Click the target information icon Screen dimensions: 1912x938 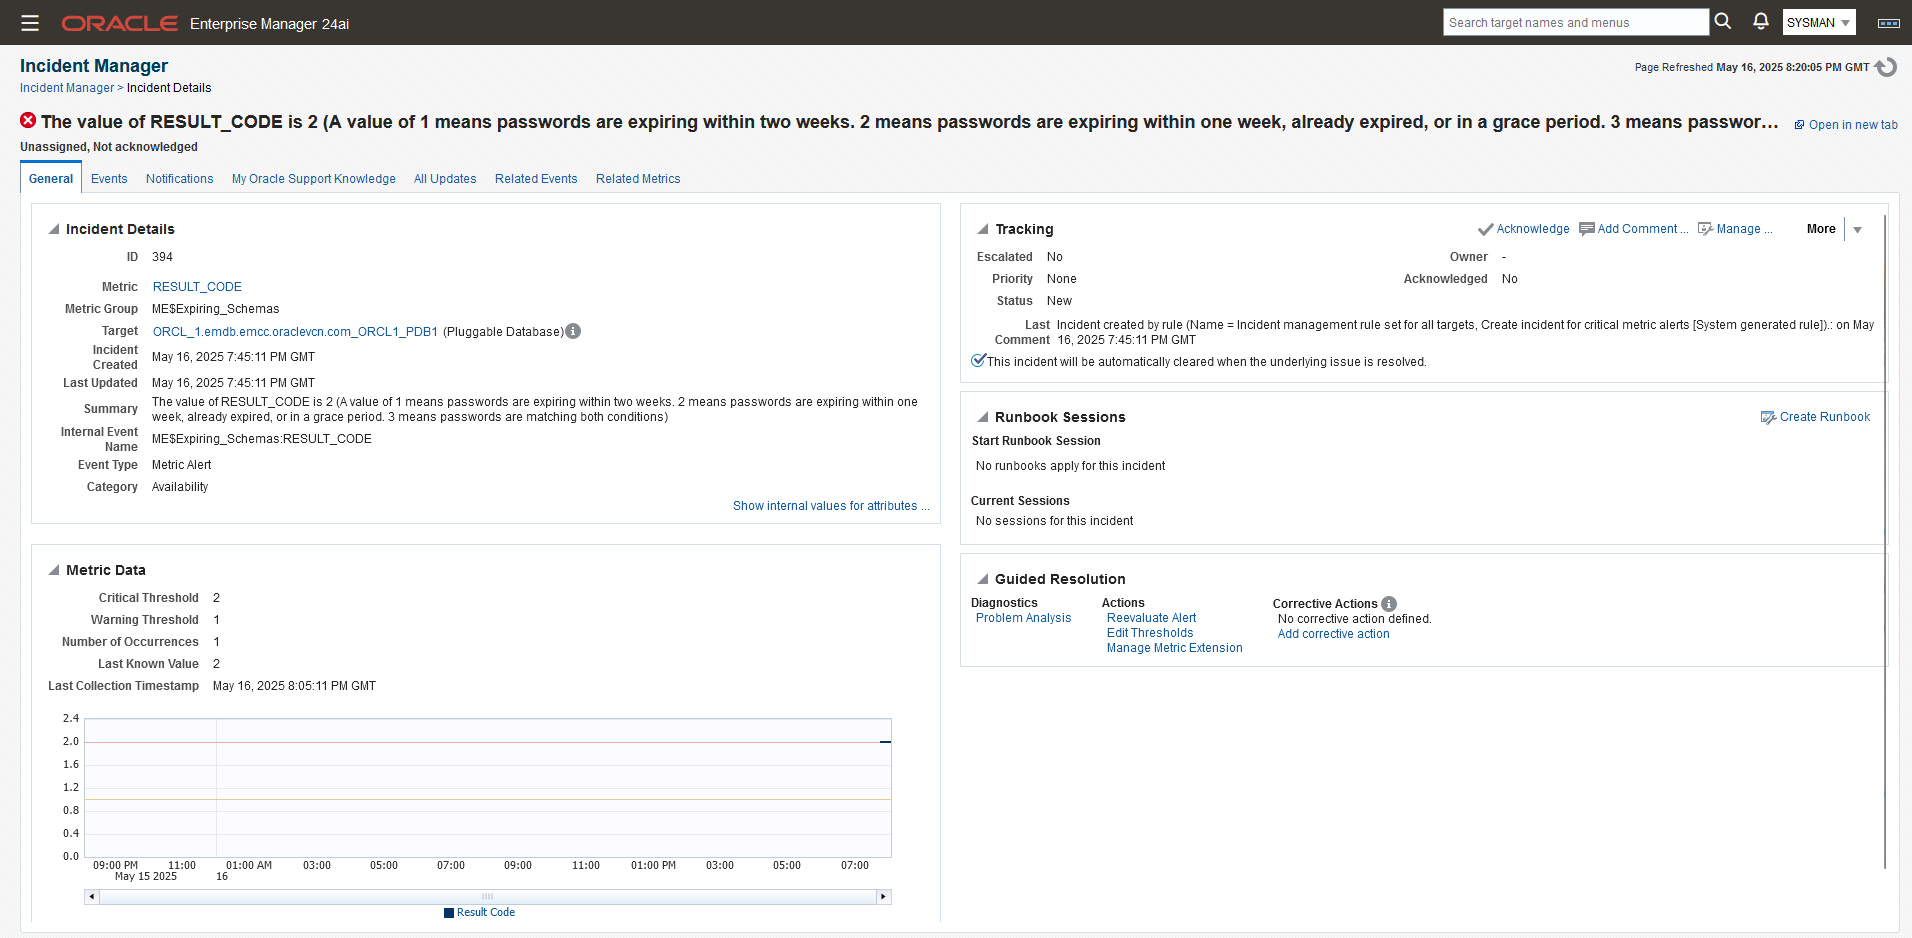[573, 331]
